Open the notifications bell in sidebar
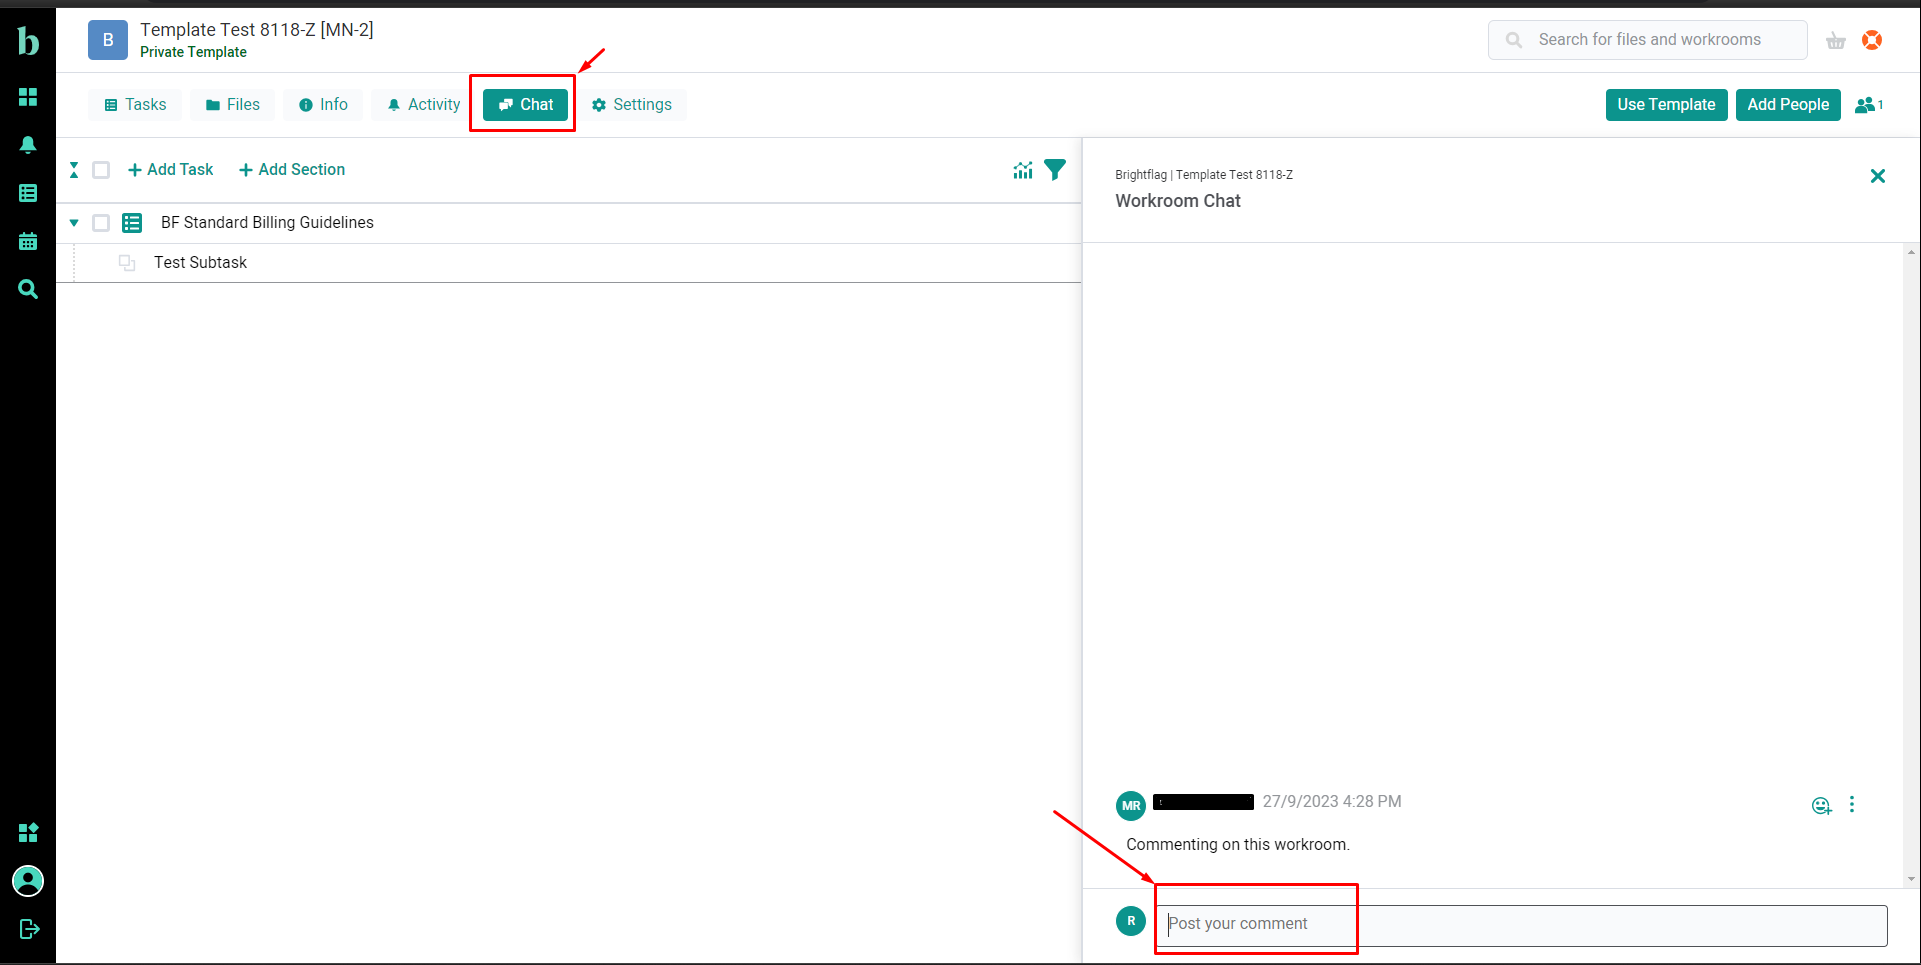This screenshot has width=1921, height=965. coord(28,145)
